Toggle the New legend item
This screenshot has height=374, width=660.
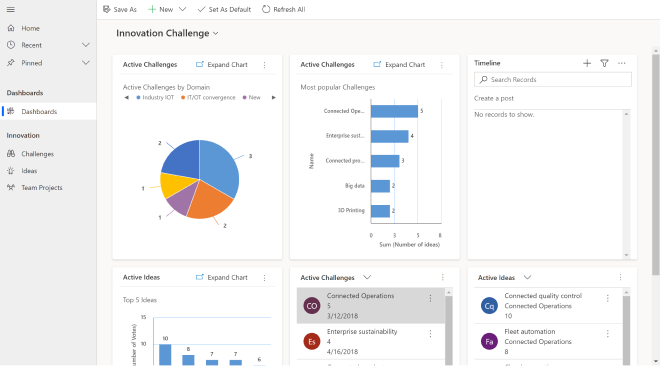coord(251,98)
